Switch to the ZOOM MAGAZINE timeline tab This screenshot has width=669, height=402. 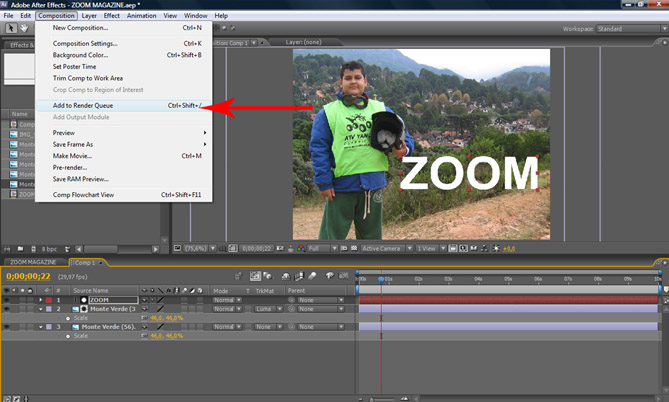click(32, 260)
